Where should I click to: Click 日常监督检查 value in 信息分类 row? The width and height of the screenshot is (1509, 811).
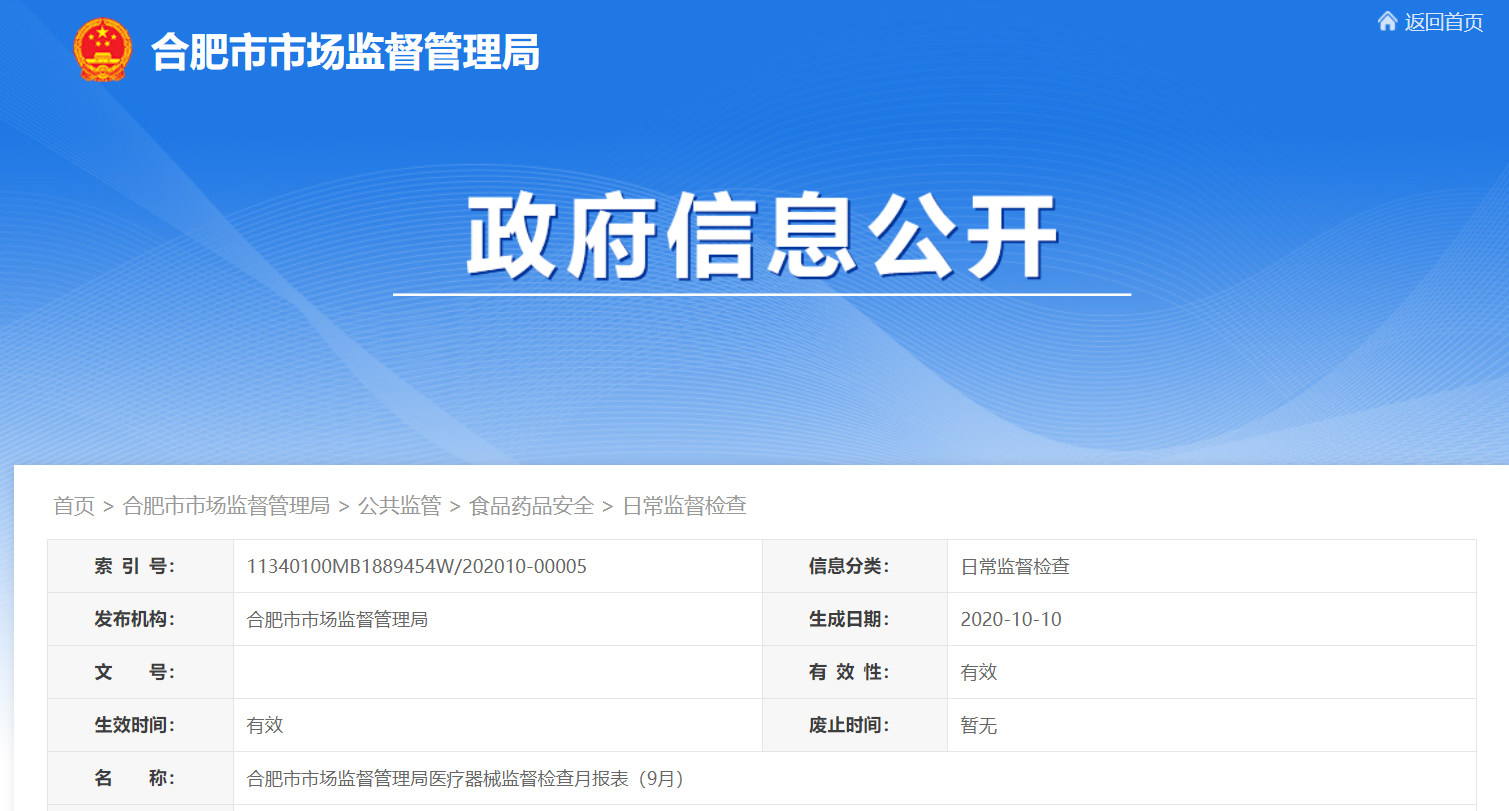click(1015, 567)
